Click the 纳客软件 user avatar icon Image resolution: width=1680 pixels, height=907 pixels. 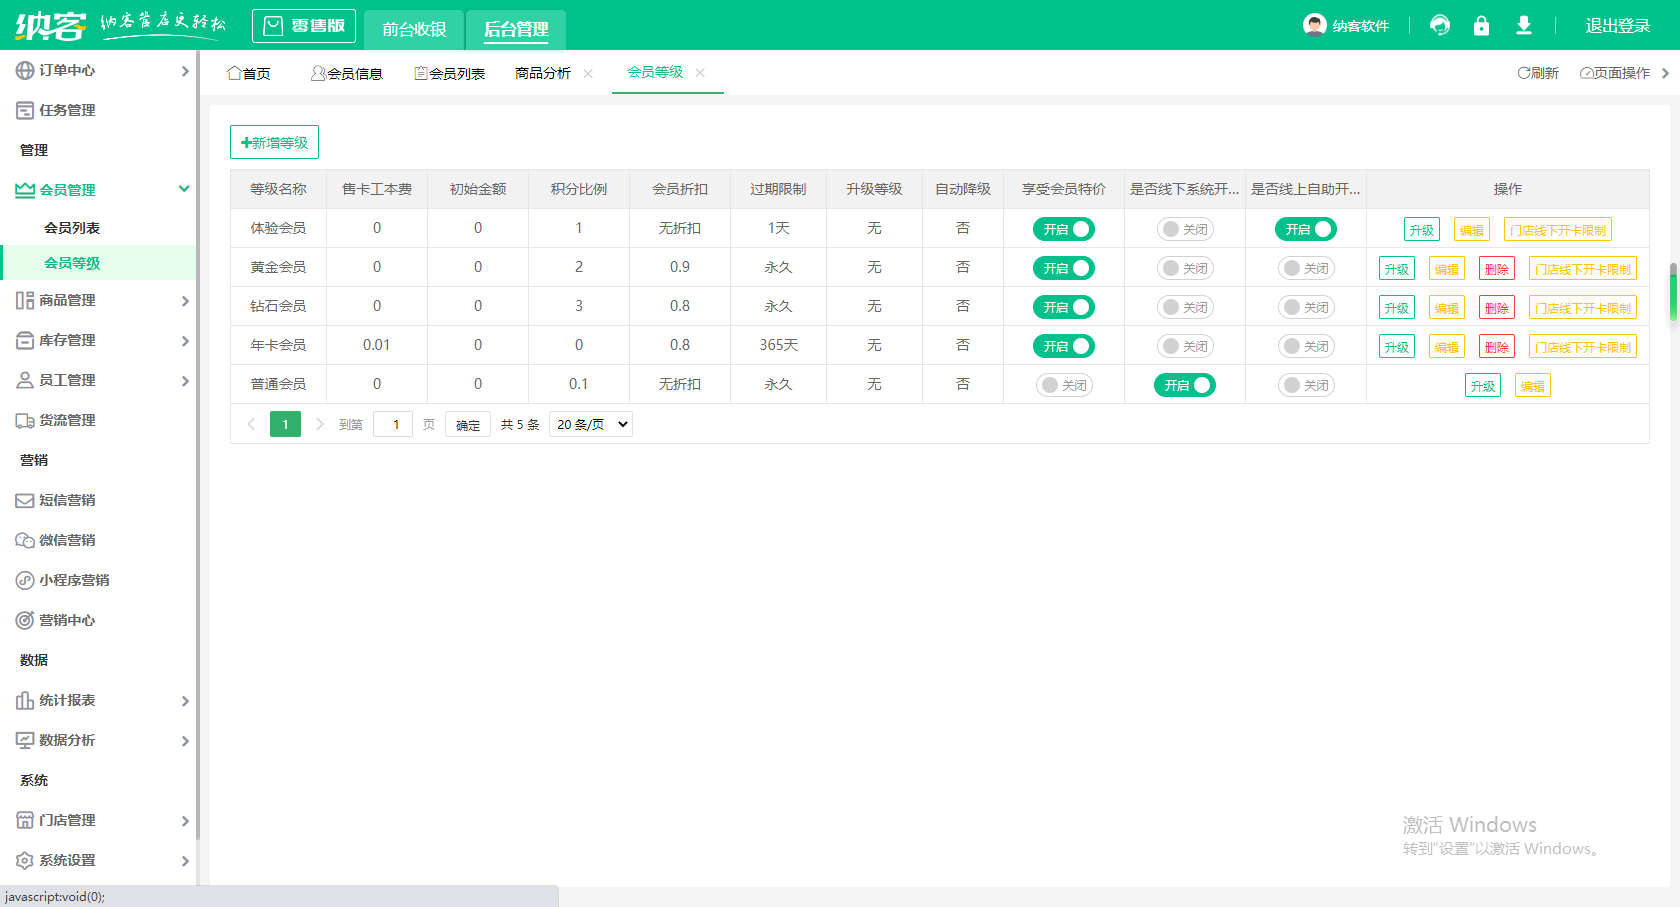point(1314,25)
